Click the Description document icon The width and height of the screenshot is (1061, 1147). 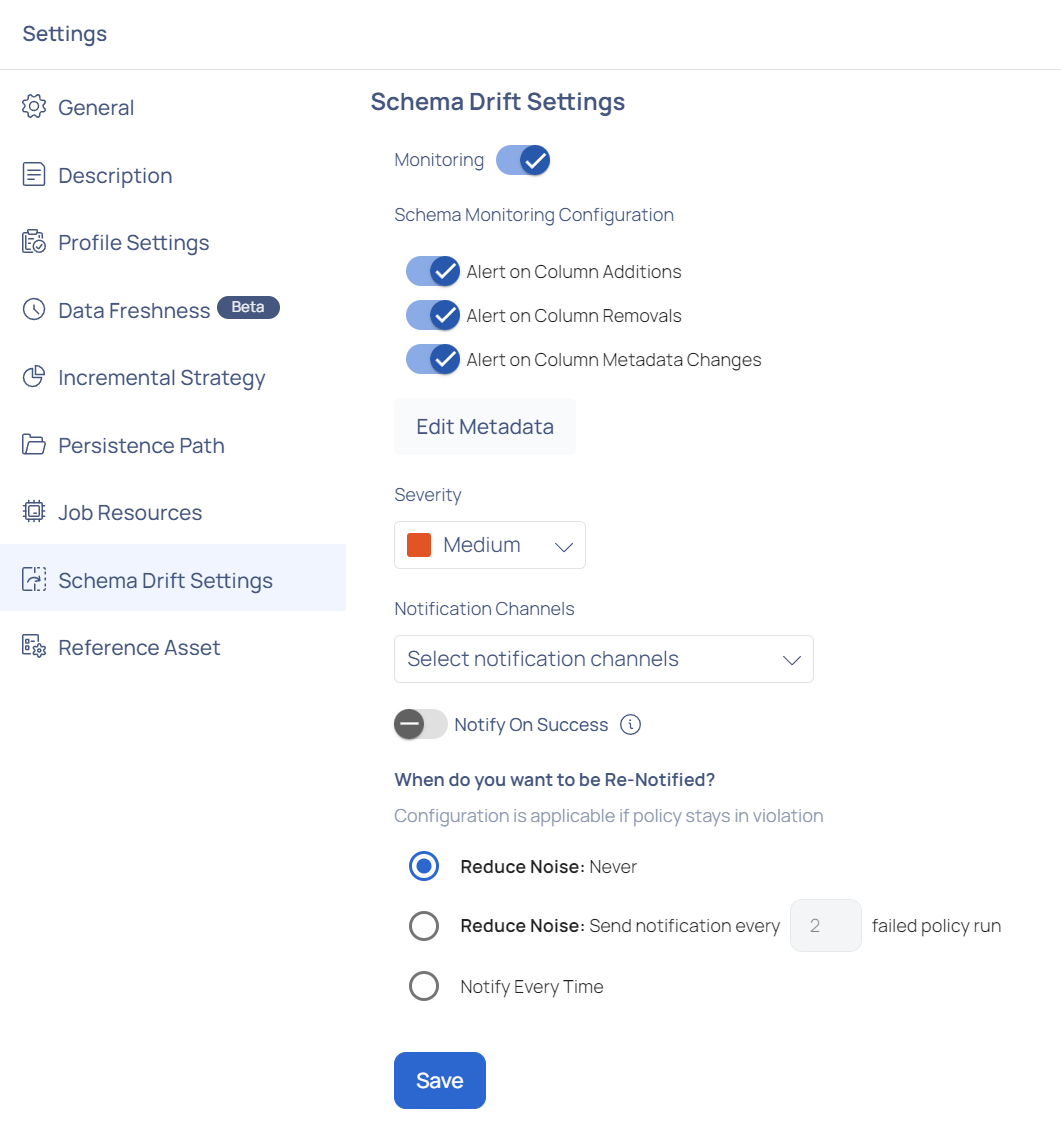[x=34, y=175]
